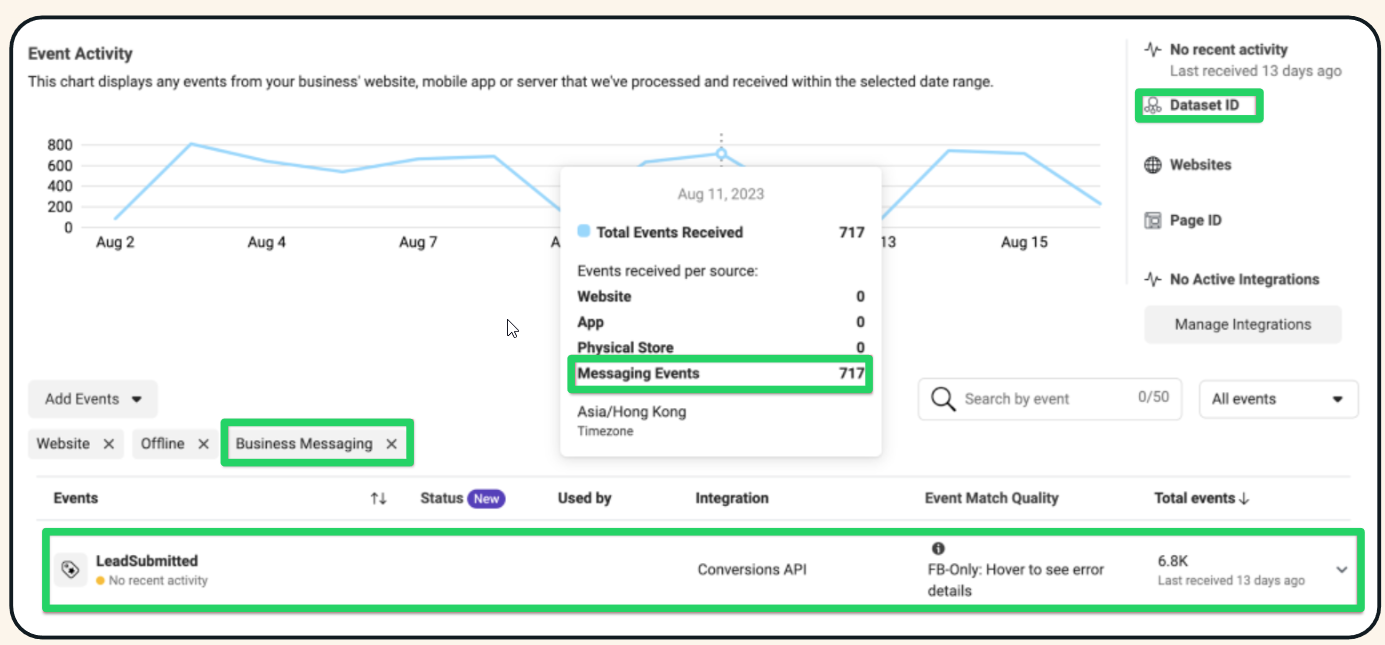Sort by the Total events column header
1385x645 pixels.
(x=1202, y=498)
